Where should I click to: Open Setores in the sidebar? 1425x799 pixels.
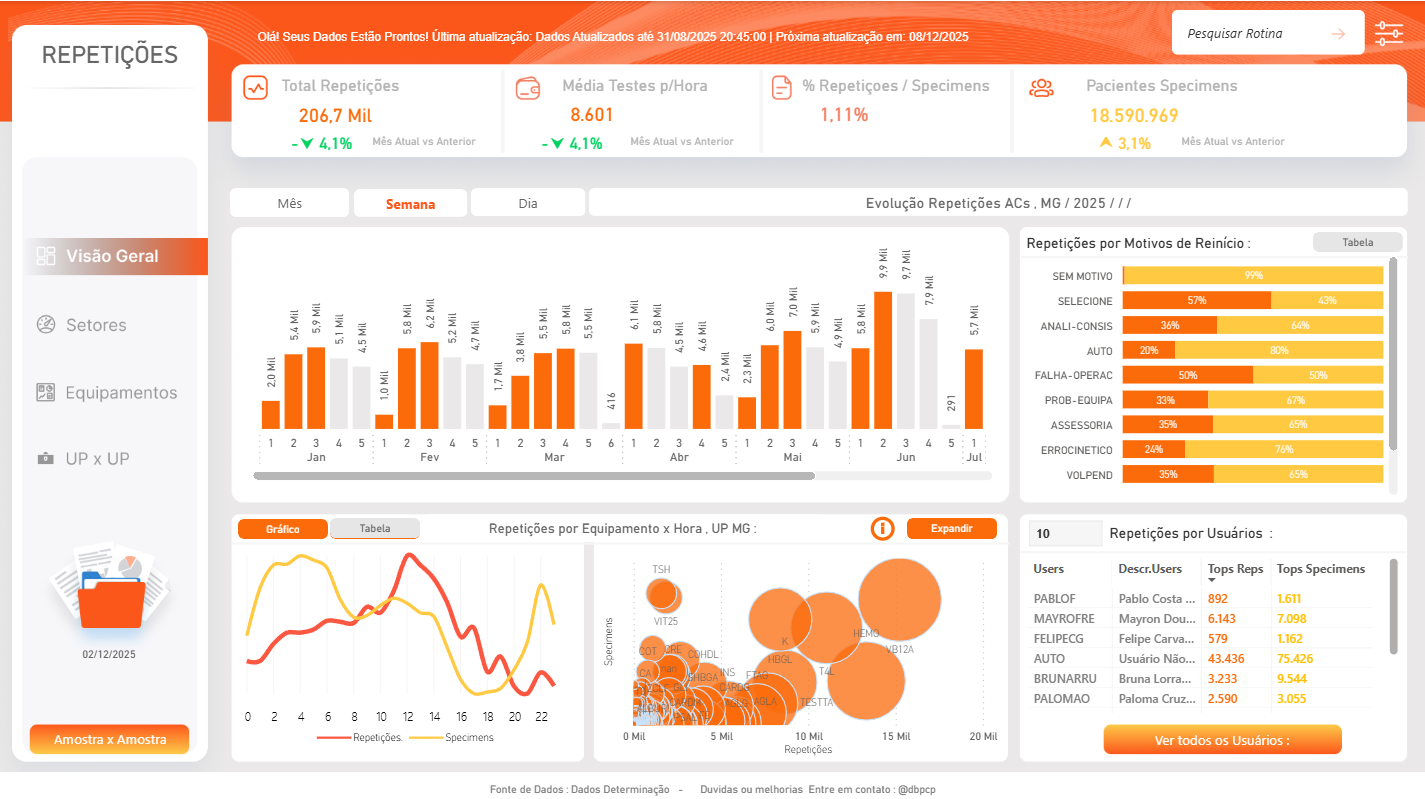pos(96,325)
